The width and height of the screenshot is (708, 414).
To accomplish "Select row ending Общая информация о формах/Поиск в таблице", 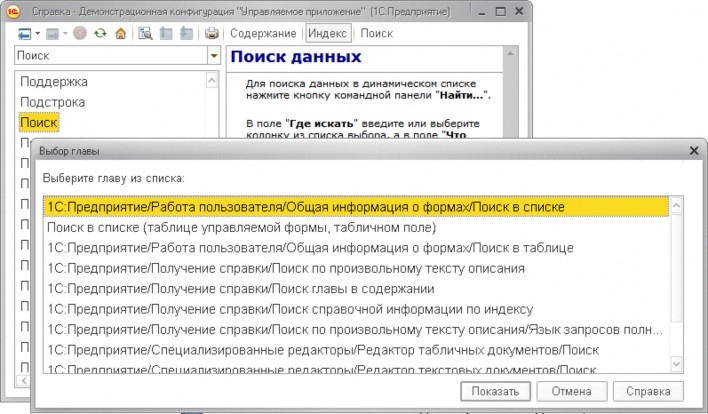I will (x=356, y=248).
